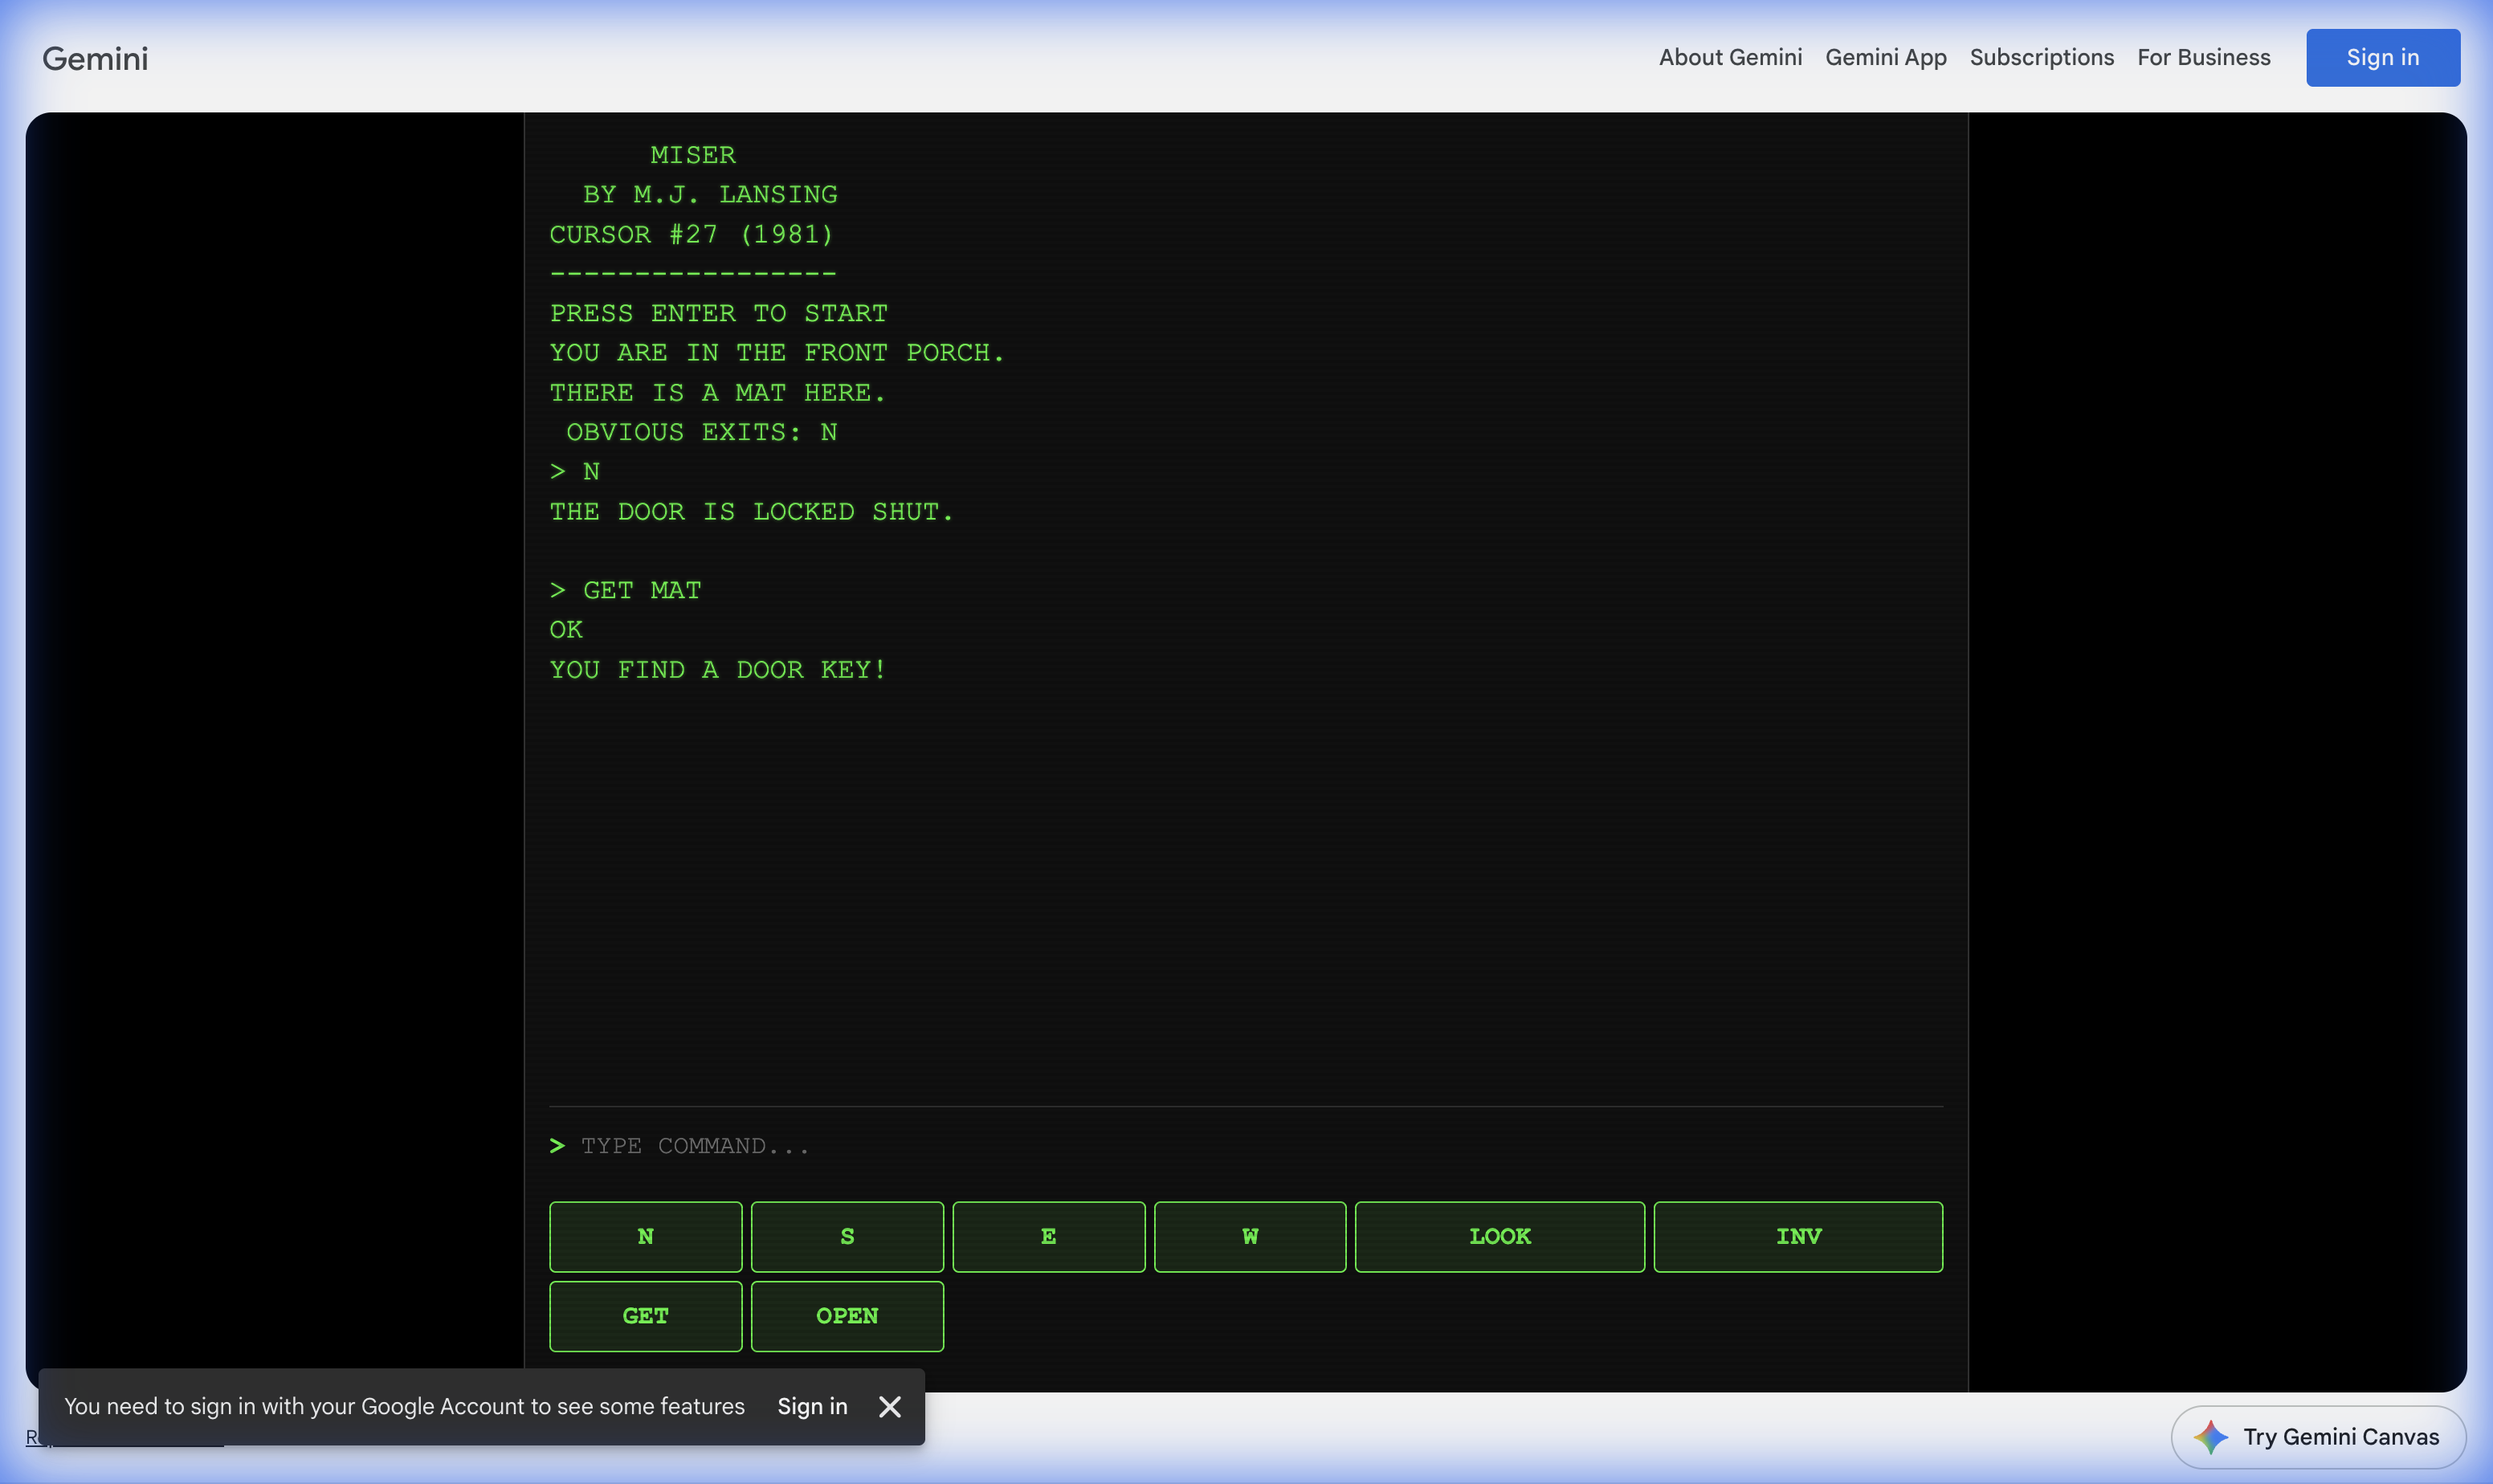2493x1484 pixels.
Task: Click the LOOK command button
Action: coord(1499,1236)
